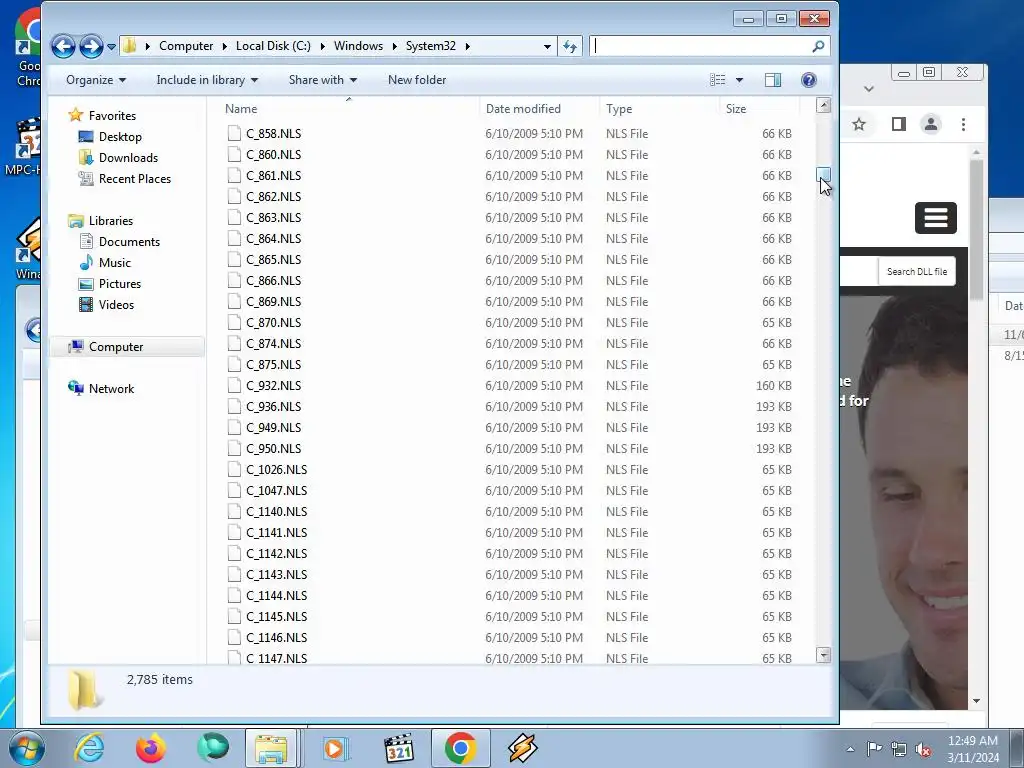Open the address bar history dropdown
This screenshot has height=768, width=1024.
click(547, 46)
